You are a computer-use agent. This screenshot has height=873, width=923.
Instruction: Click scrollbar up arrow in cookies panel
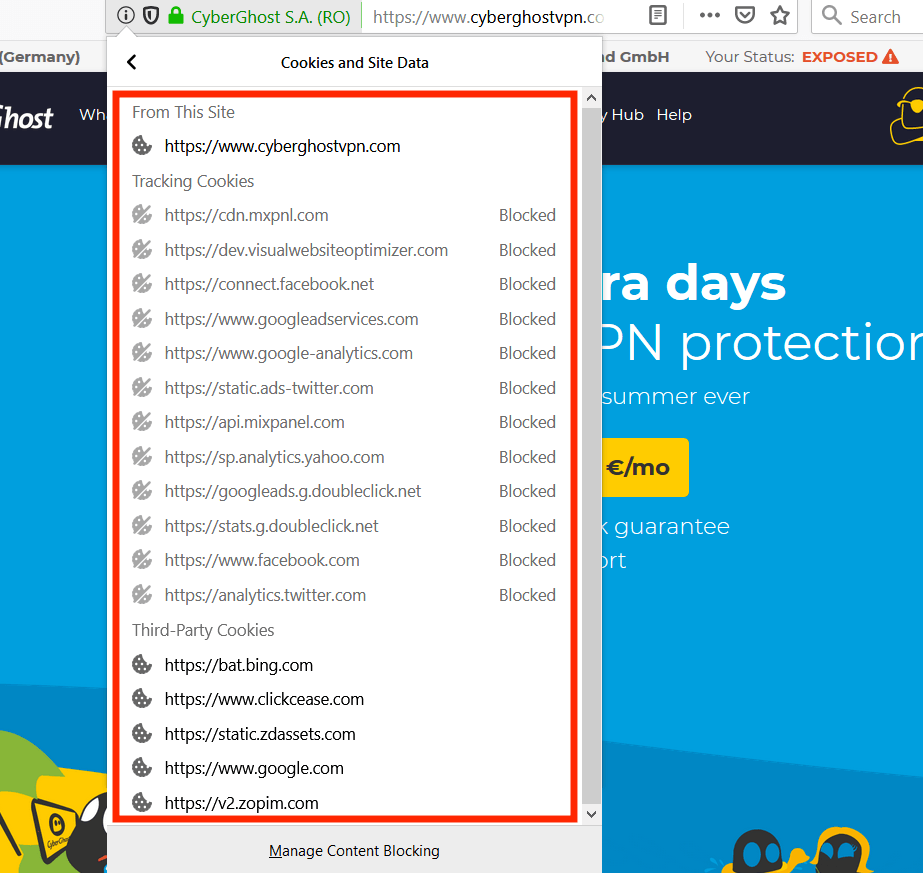click(x=592, y=98)
